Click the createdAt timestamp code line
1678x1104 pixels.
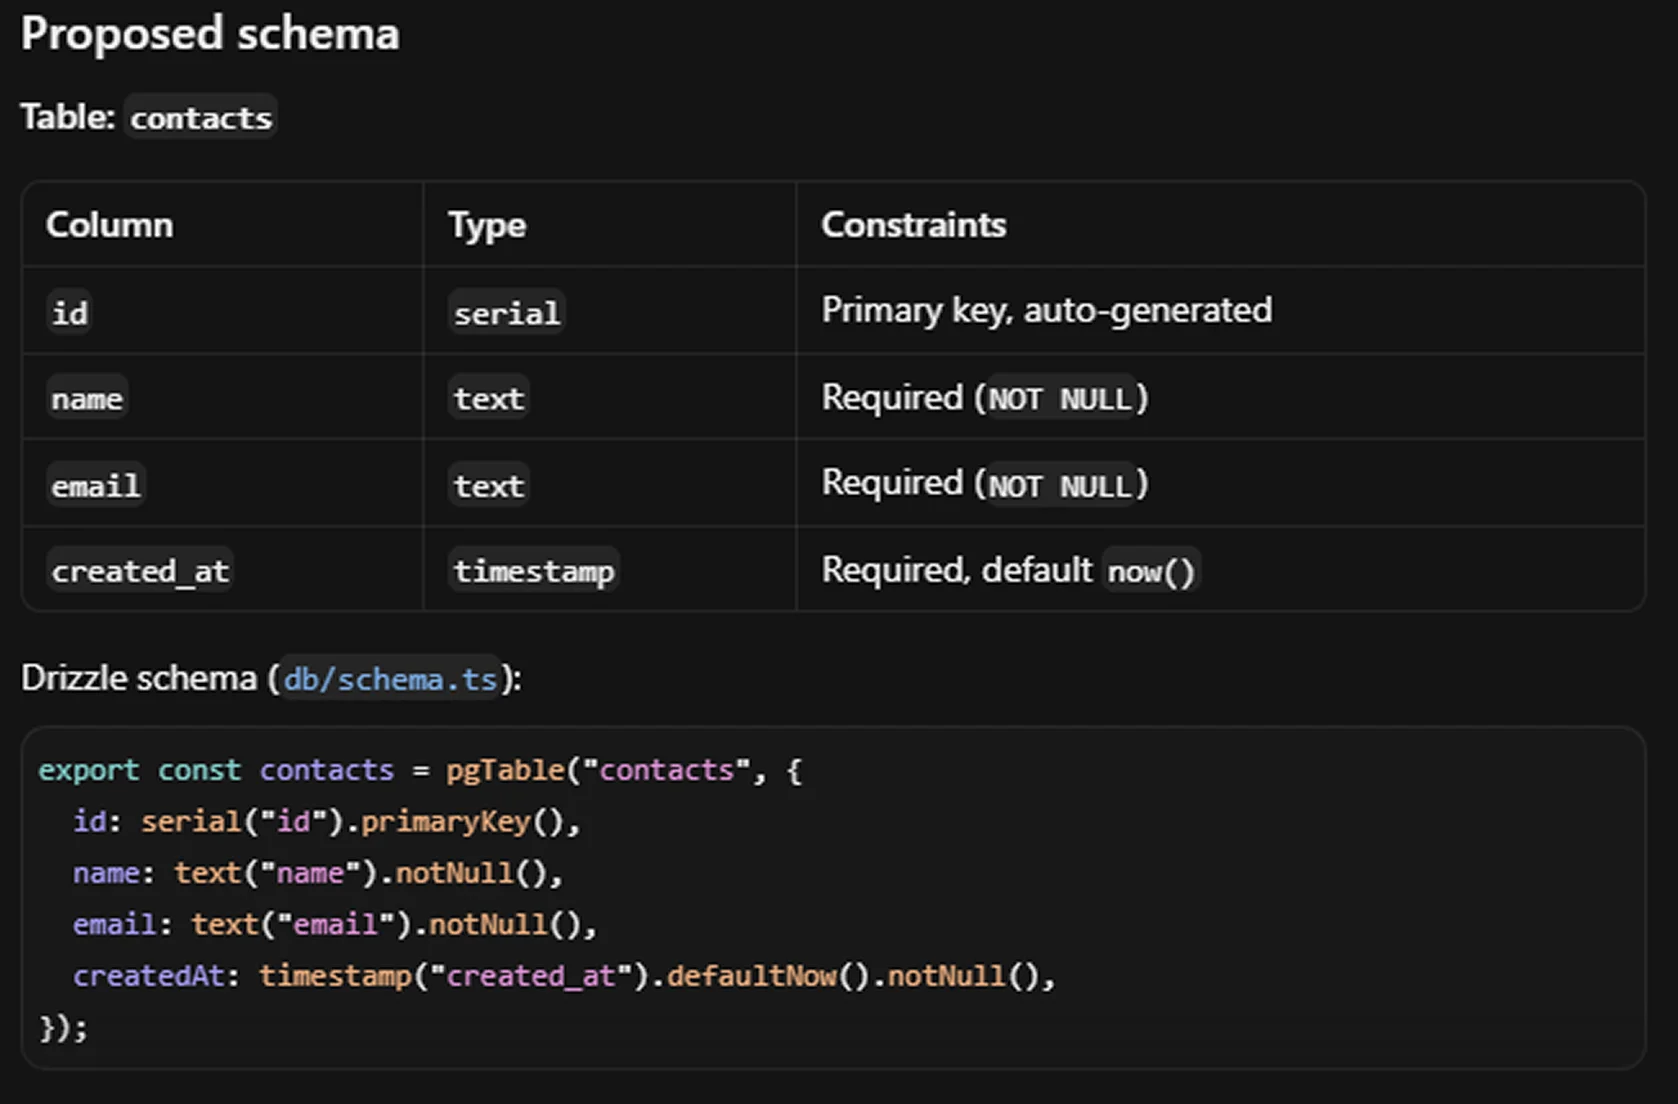(x=564, y=976)
